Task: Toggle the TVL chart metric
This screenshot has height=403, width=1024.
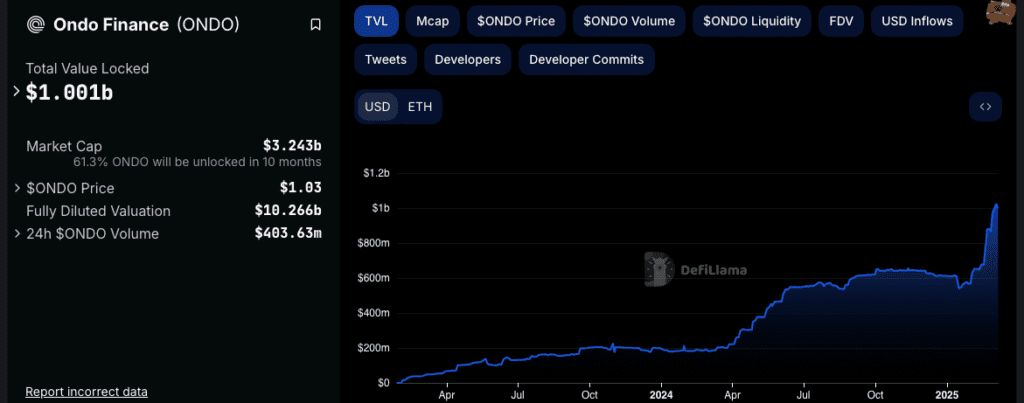Action: (x=376, y=20)
